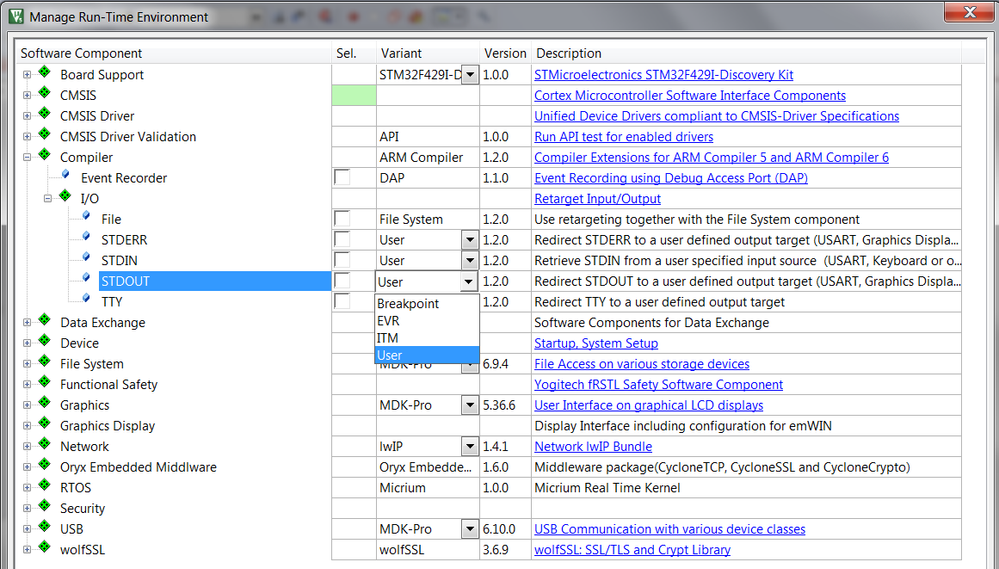The height and width of the screenshot is (569, 999).
Task: Click the blue component icon beside STDOUT
Action: point(86,278)
